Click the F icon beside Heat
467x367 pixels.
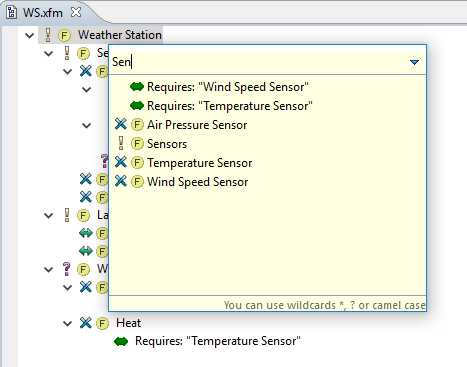pos(102,323)
